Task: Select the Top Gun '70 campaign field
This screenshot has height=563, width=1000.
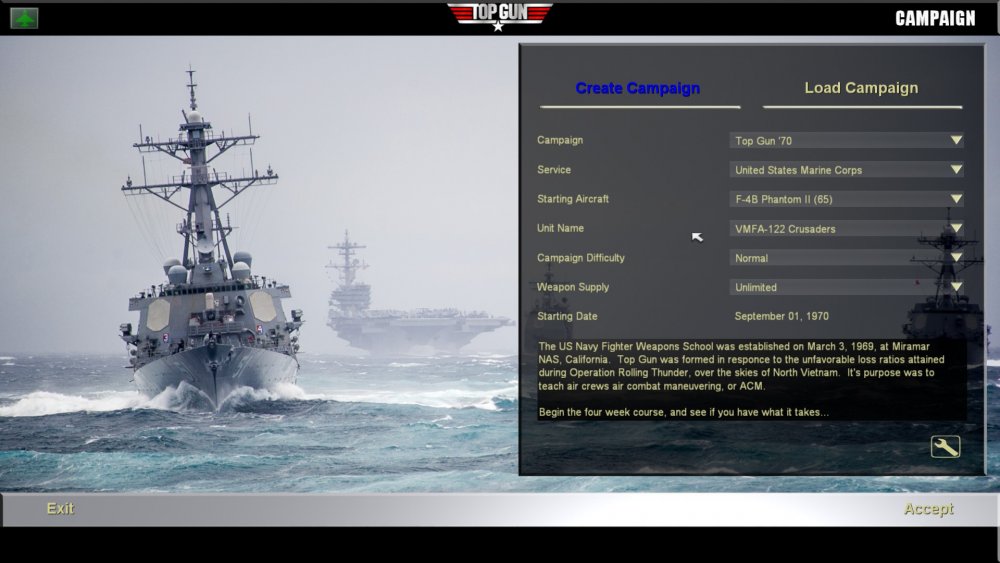Action: [x=846, y=140]
